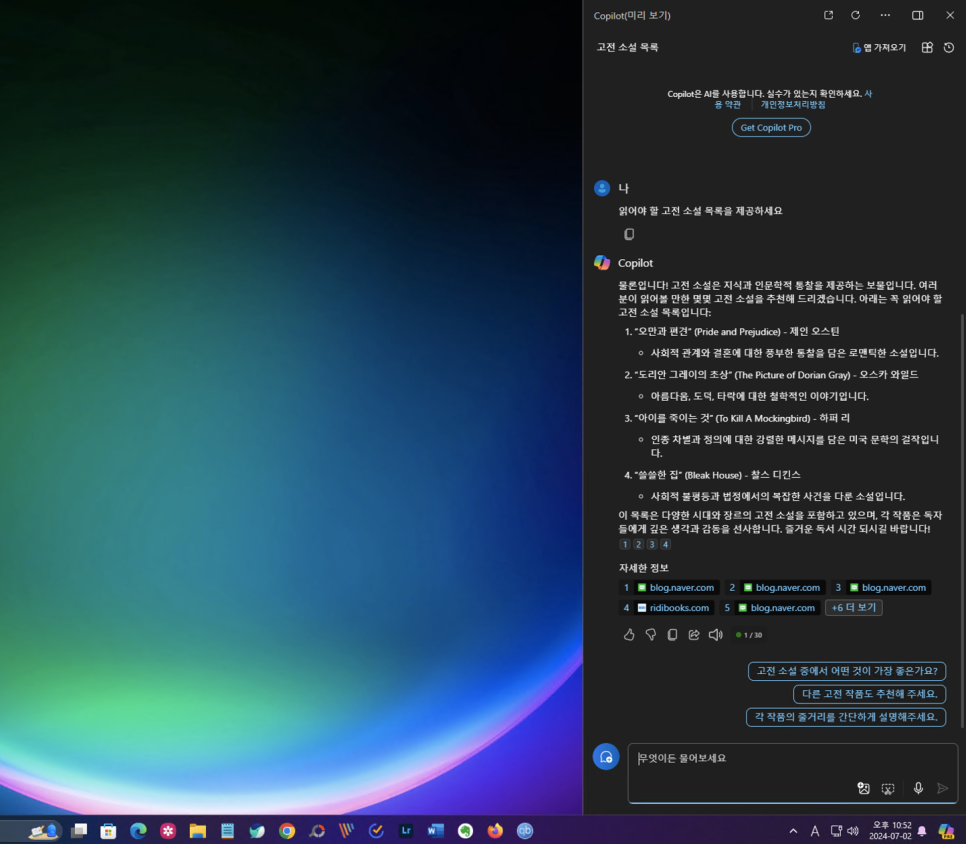Toggle Copilot from the taskbar PRE icon
This screenshot has height=844, width=966.
[946, 831]
